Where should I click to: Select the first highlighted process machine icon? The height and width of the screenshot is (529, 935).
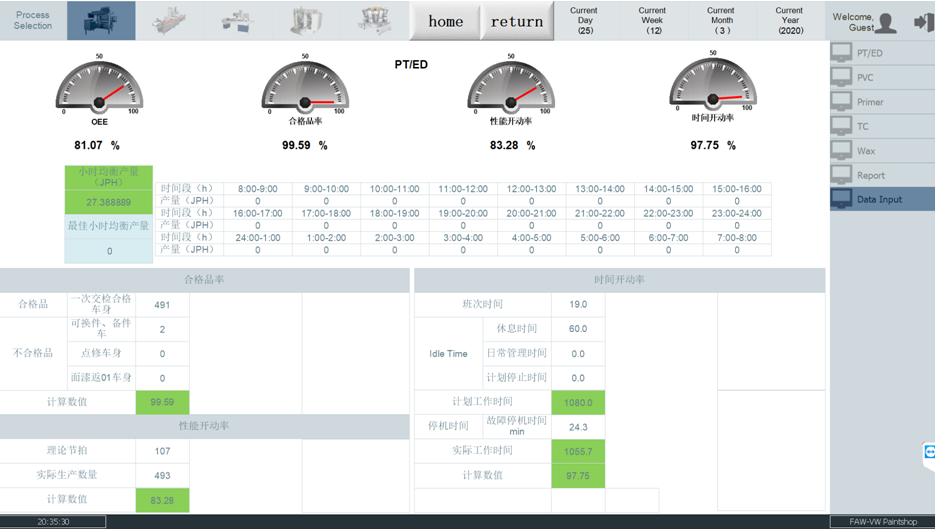point(101,21)
